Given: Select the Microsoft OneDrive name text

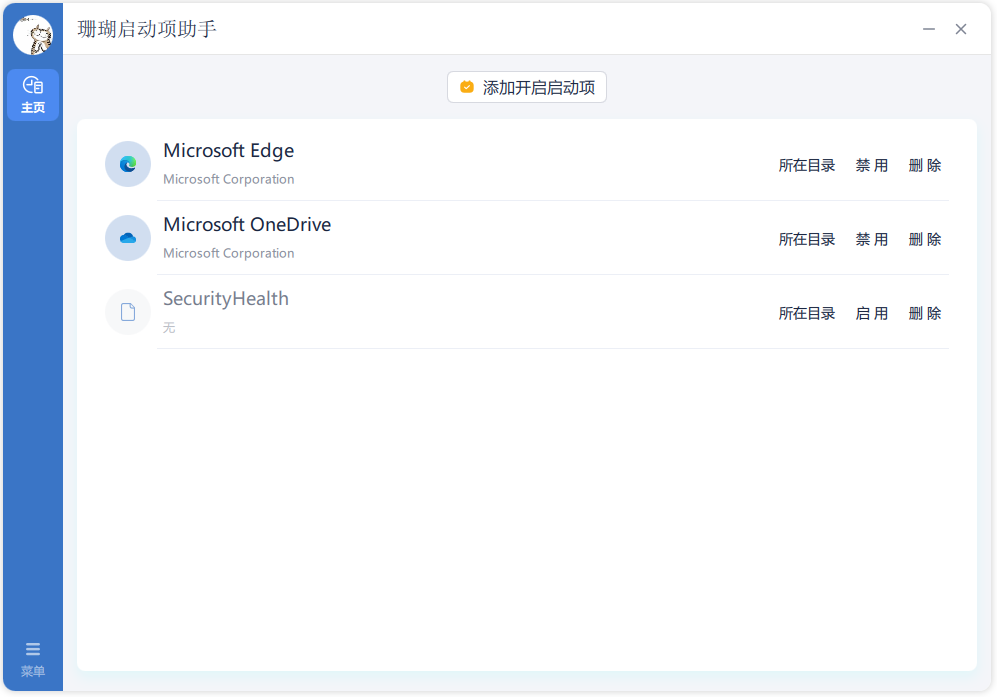Looking at the screenshot, I should [x=247, y=225].
